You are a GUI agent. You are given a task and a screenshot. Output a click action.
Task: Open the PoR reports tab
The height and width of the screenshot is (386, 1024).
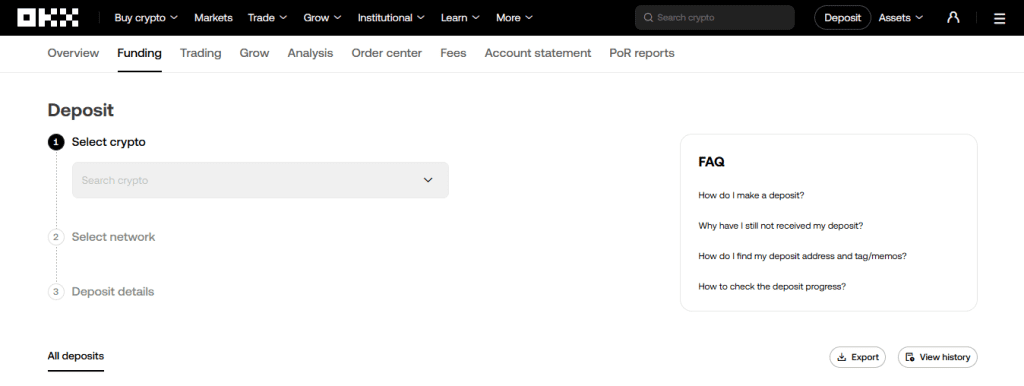coord(642,54)
